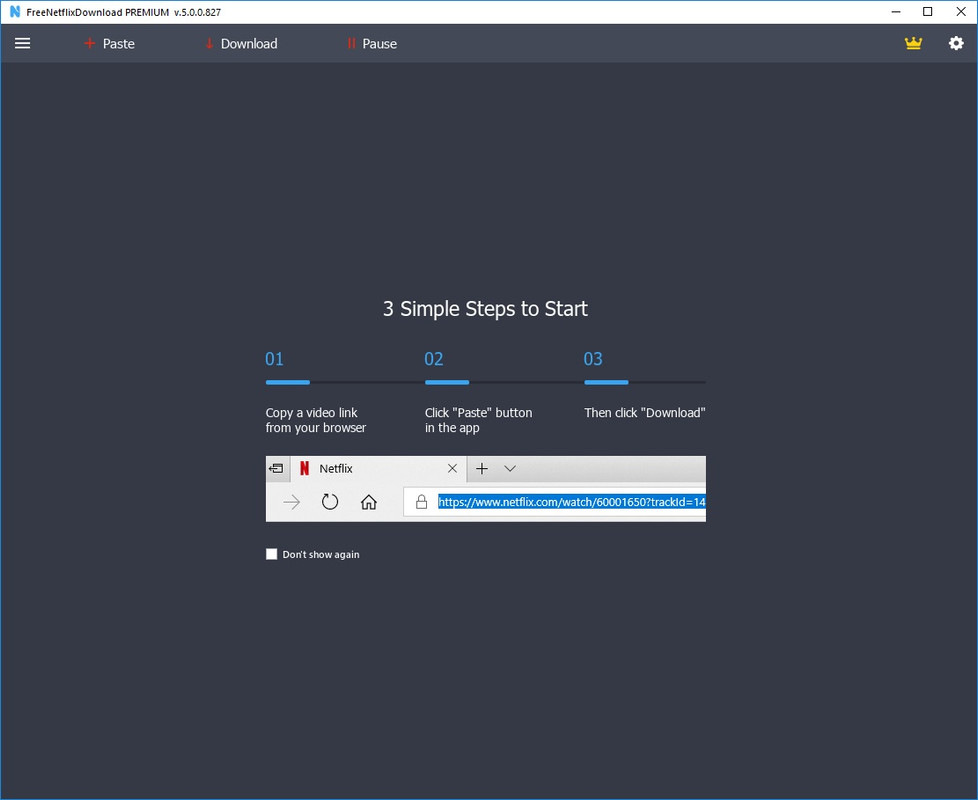Maximize the application window

927,12
